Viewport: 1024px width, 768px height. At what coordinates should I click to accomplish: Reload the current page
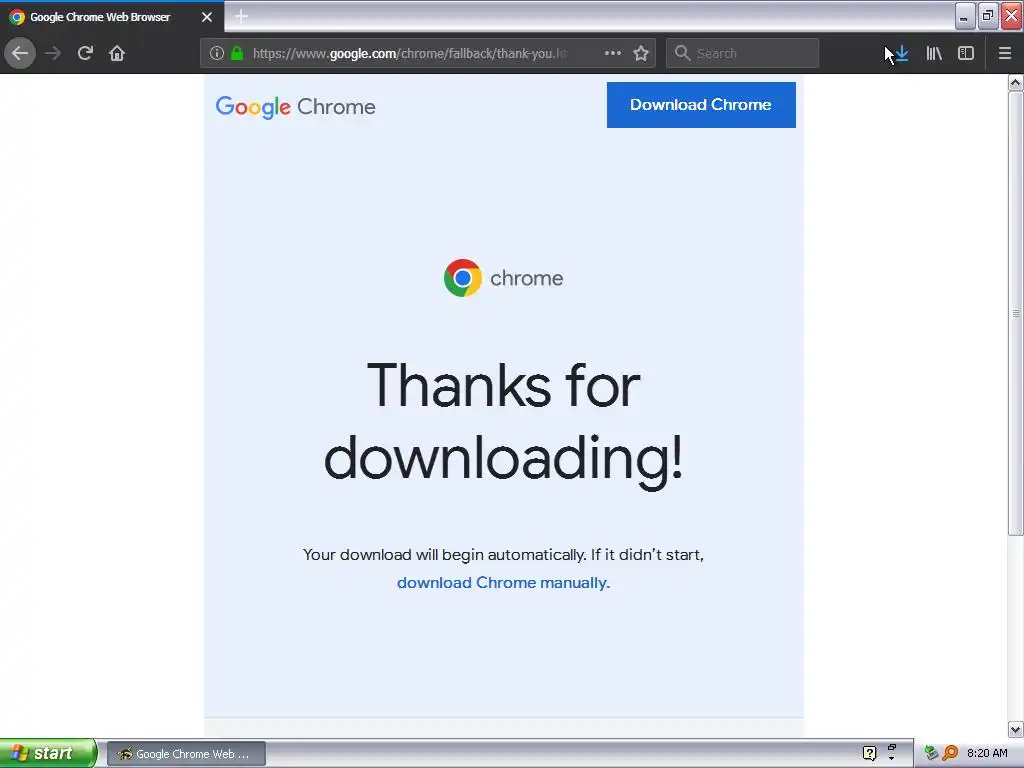coord(85,53)
